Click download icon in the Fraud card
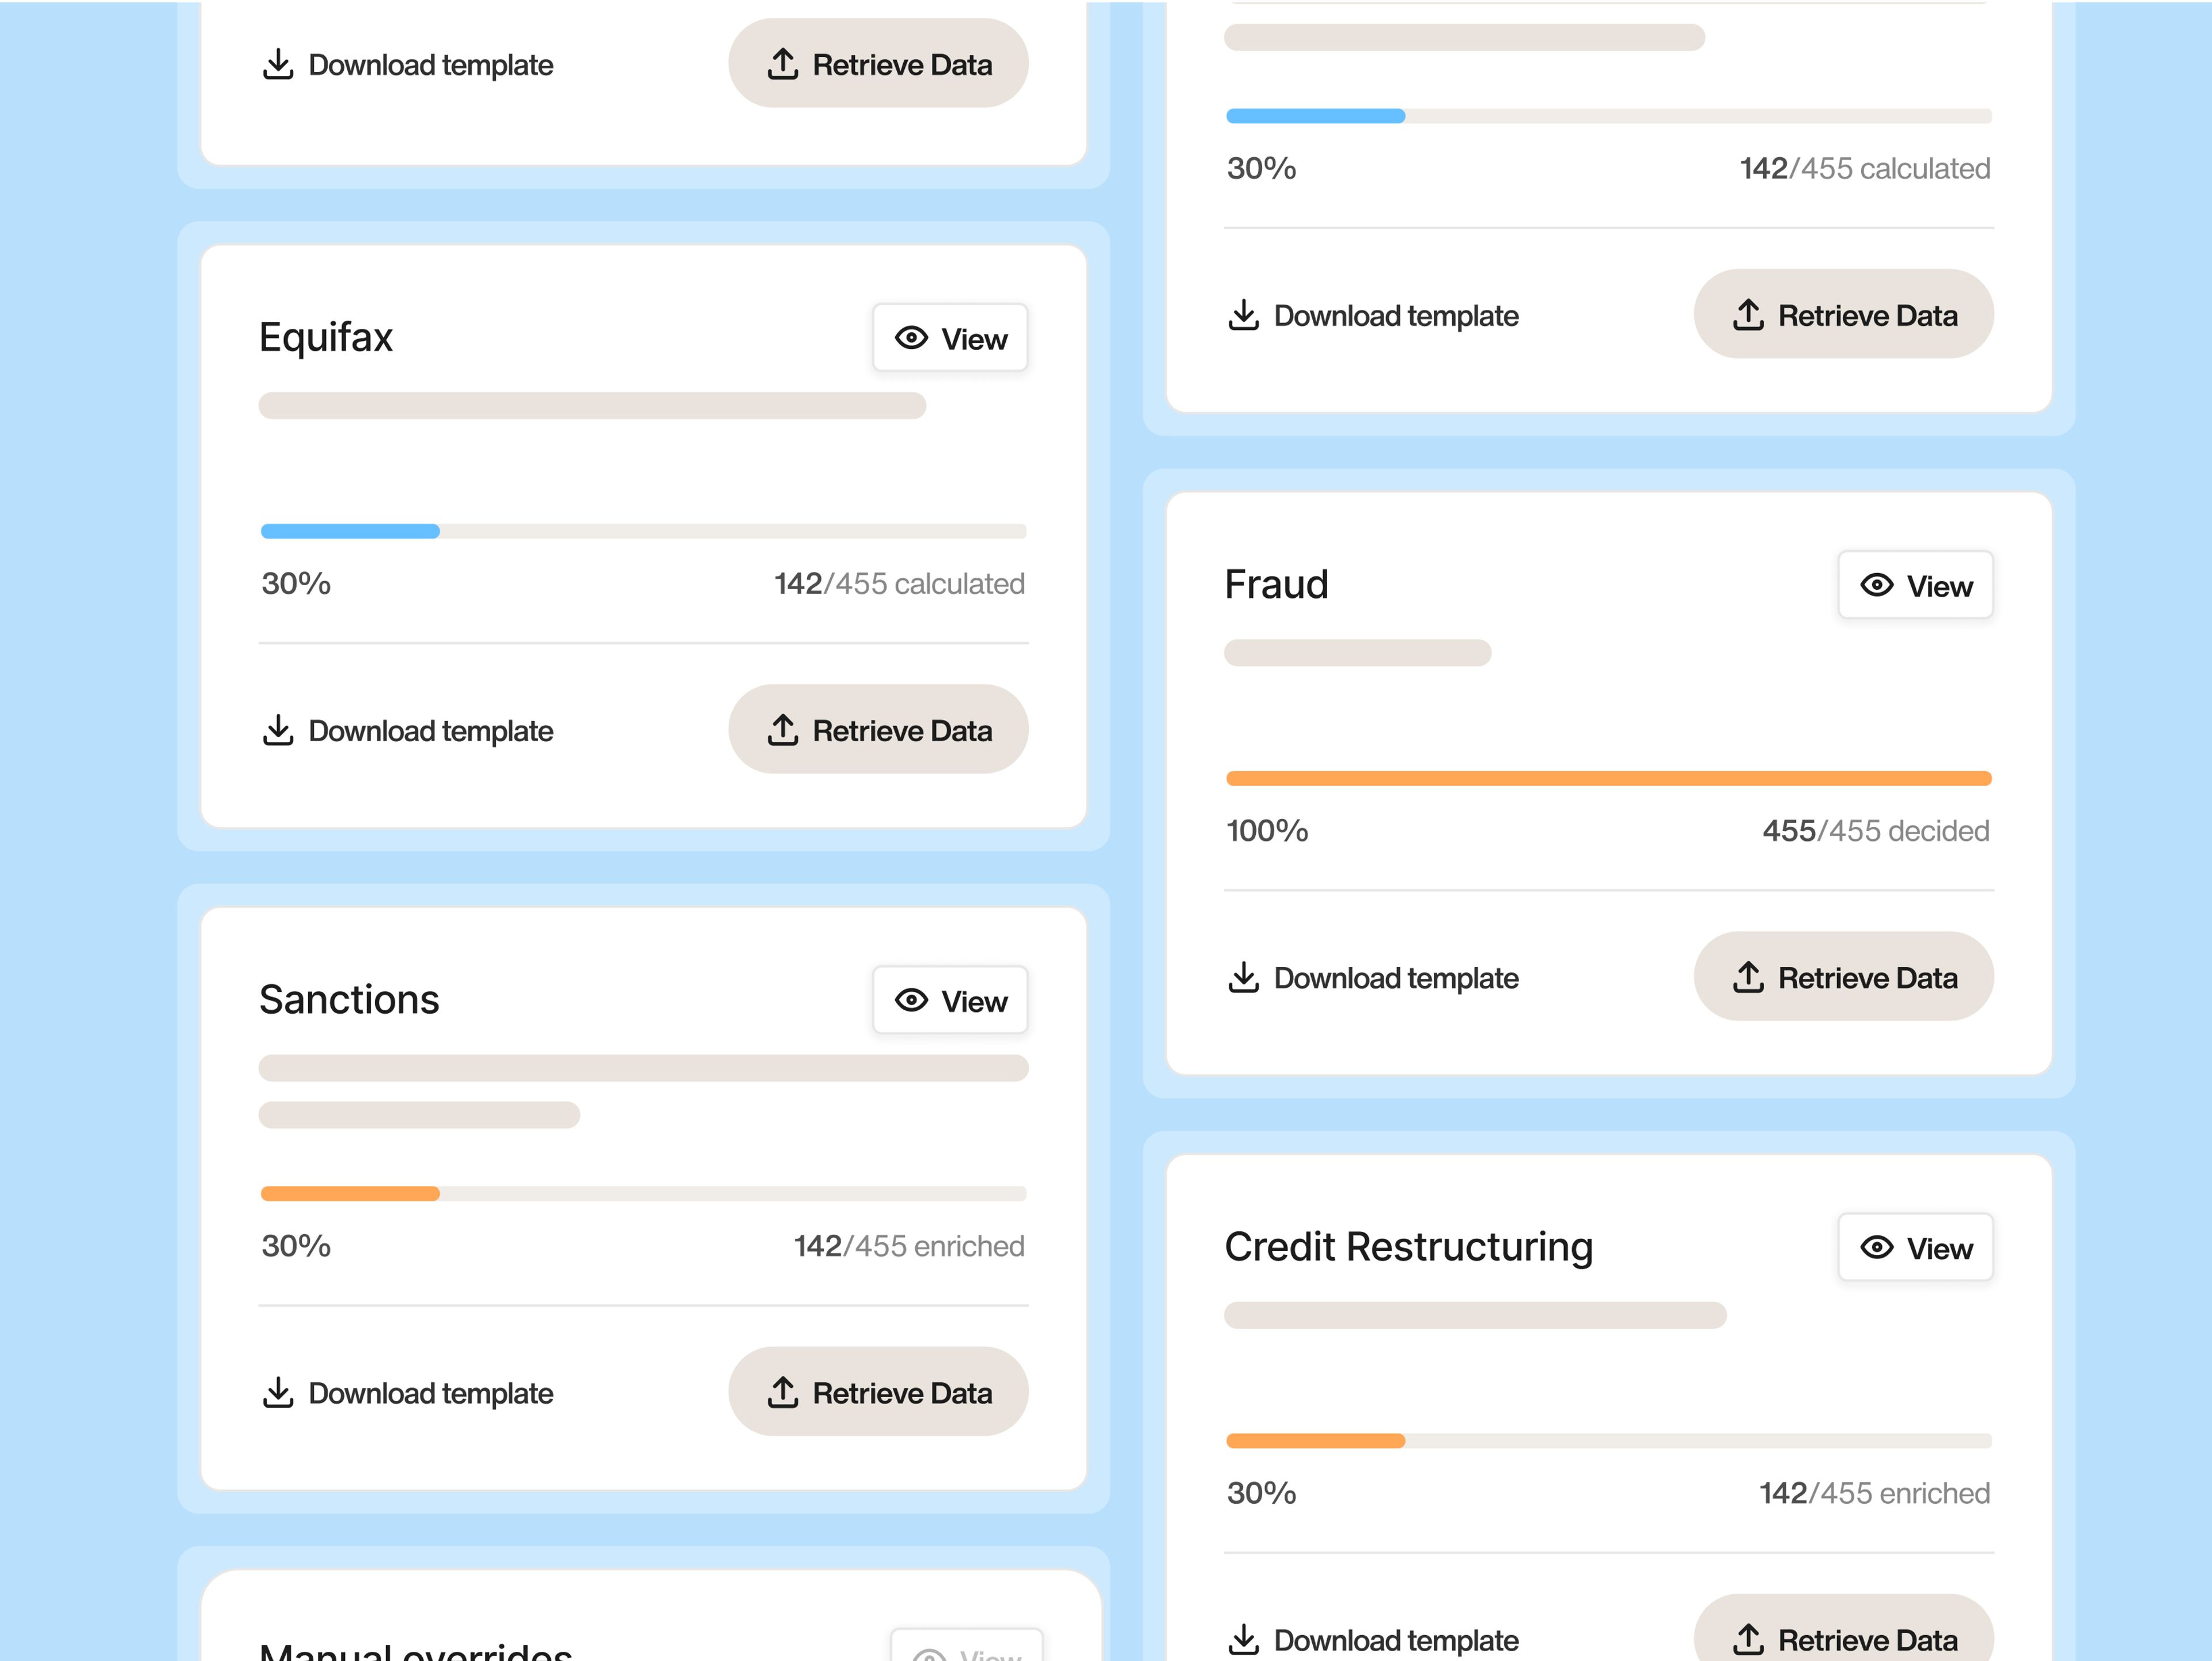The width and height of the screenshot is (2212, 1661). [x=1243, y=977]
